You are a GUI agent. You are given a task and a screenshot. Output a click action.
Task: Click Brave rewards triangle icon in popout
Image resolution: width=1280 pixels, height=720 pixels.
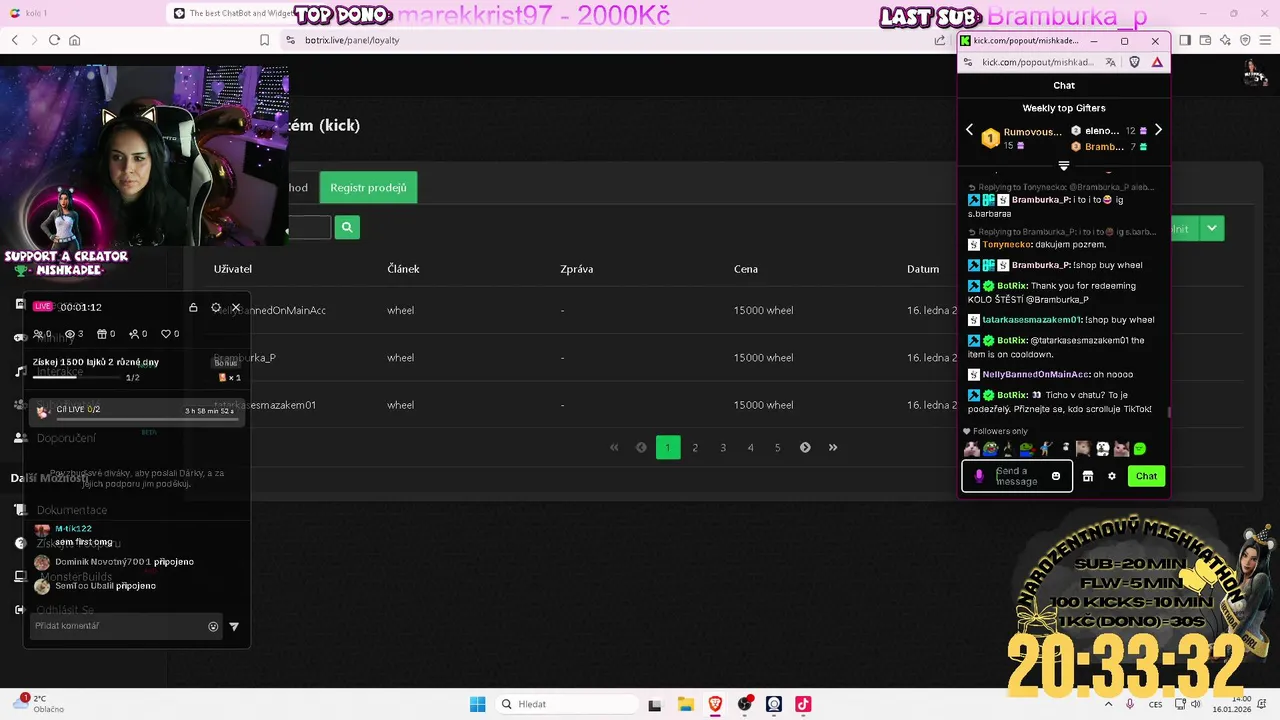point(1157,62)
